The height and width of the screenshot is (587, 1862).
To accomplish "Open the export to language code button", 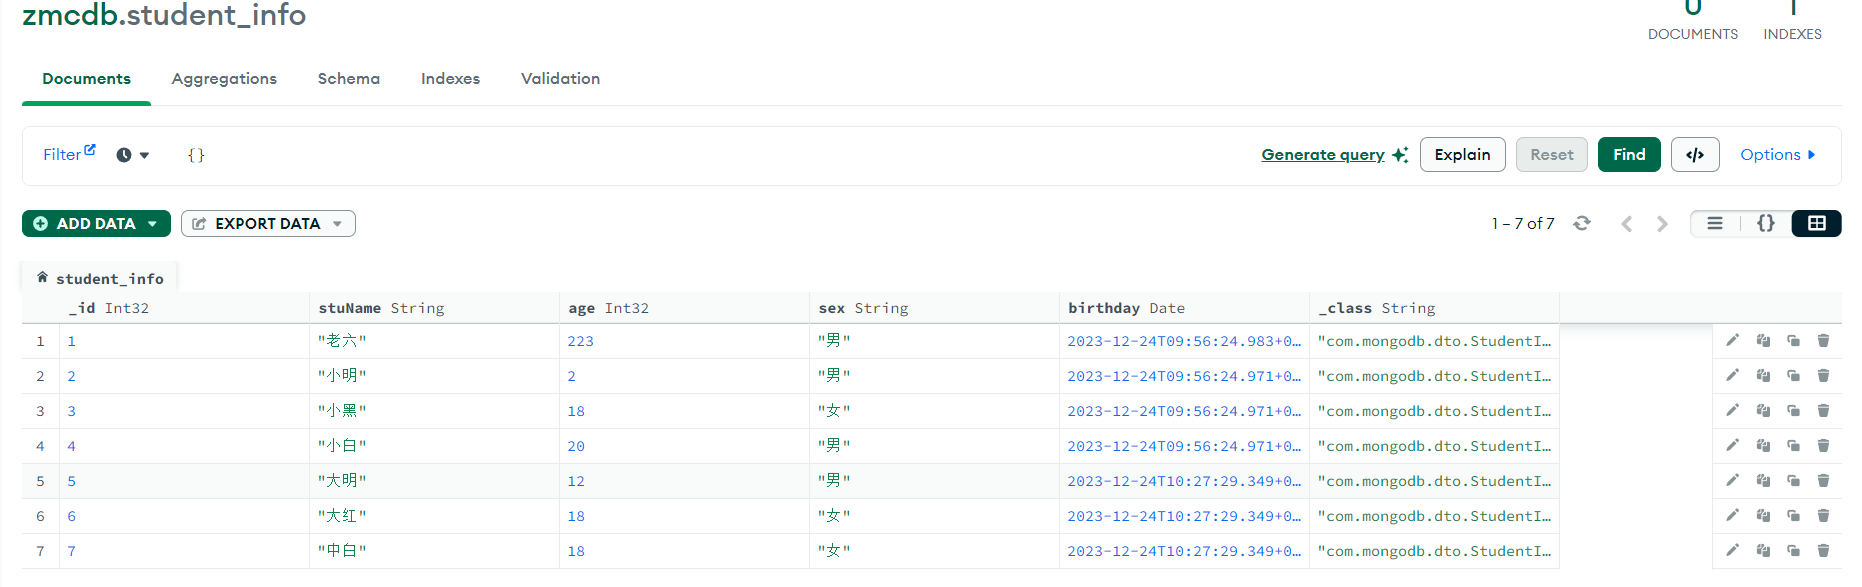I will point(1695,155).
